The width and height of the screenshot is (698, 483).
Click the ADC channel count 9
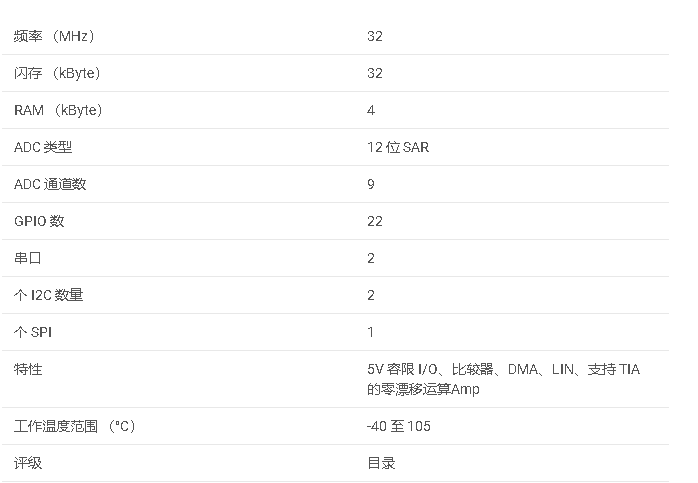click(371, 184)
